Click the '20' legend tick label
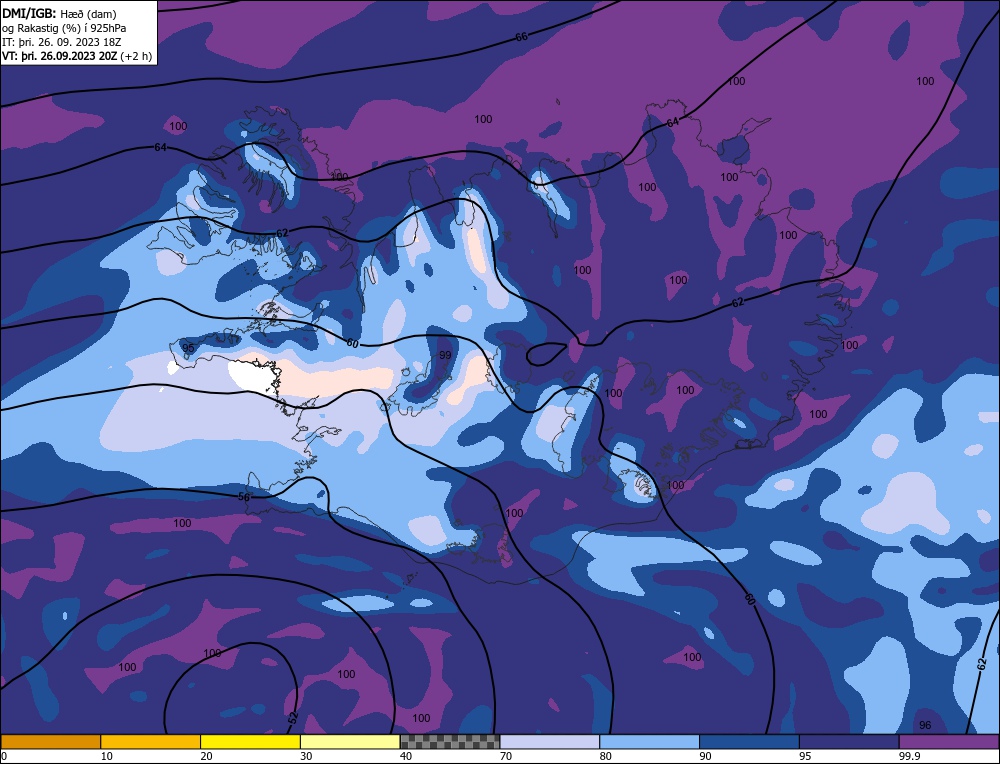This screenshot has height=764, width=1000. (207, 756)
